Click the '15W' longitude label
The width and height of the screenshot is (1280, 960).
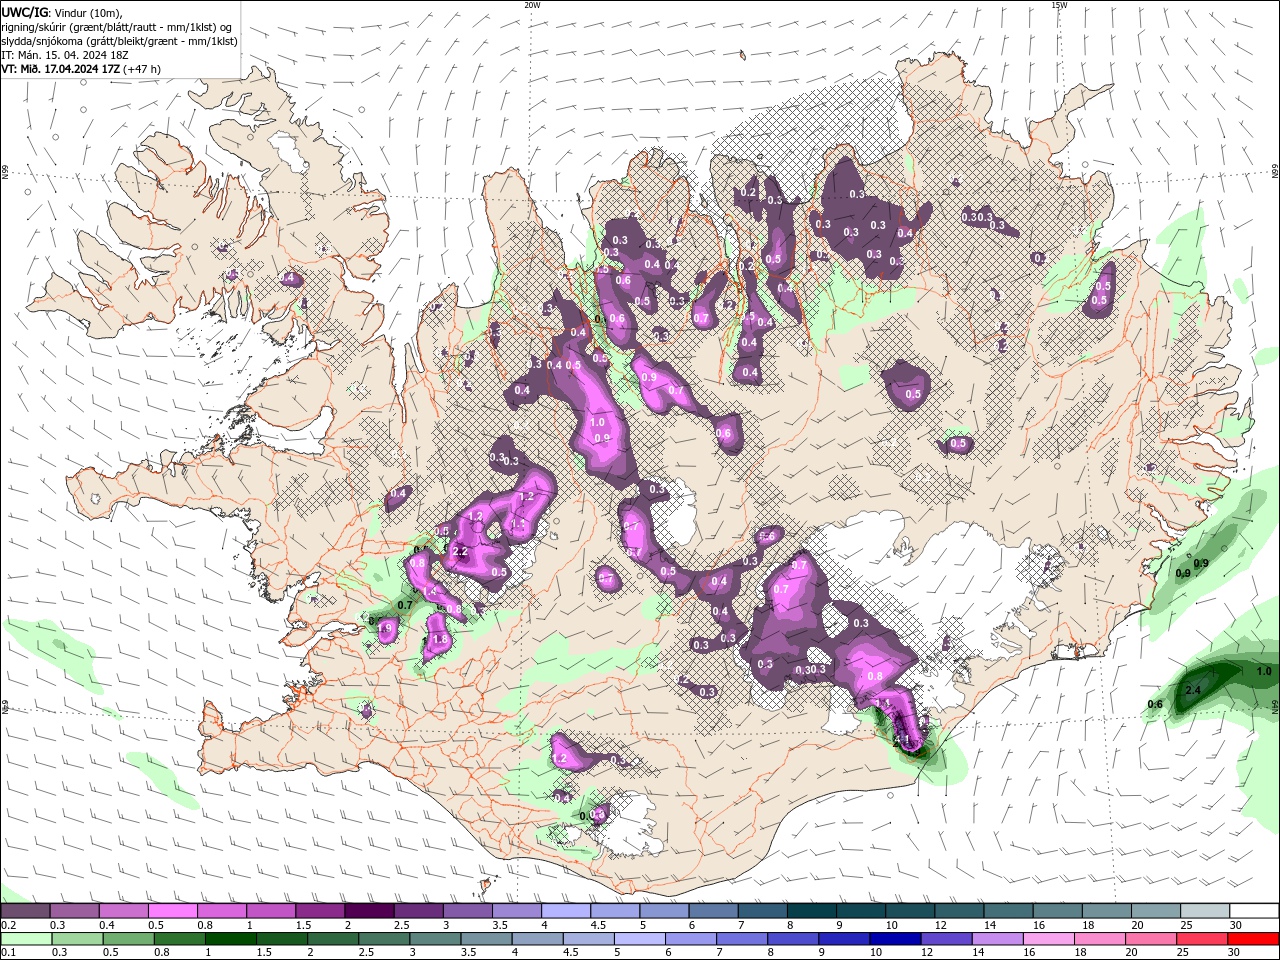pyautogui.click(x=1059, y=5)
